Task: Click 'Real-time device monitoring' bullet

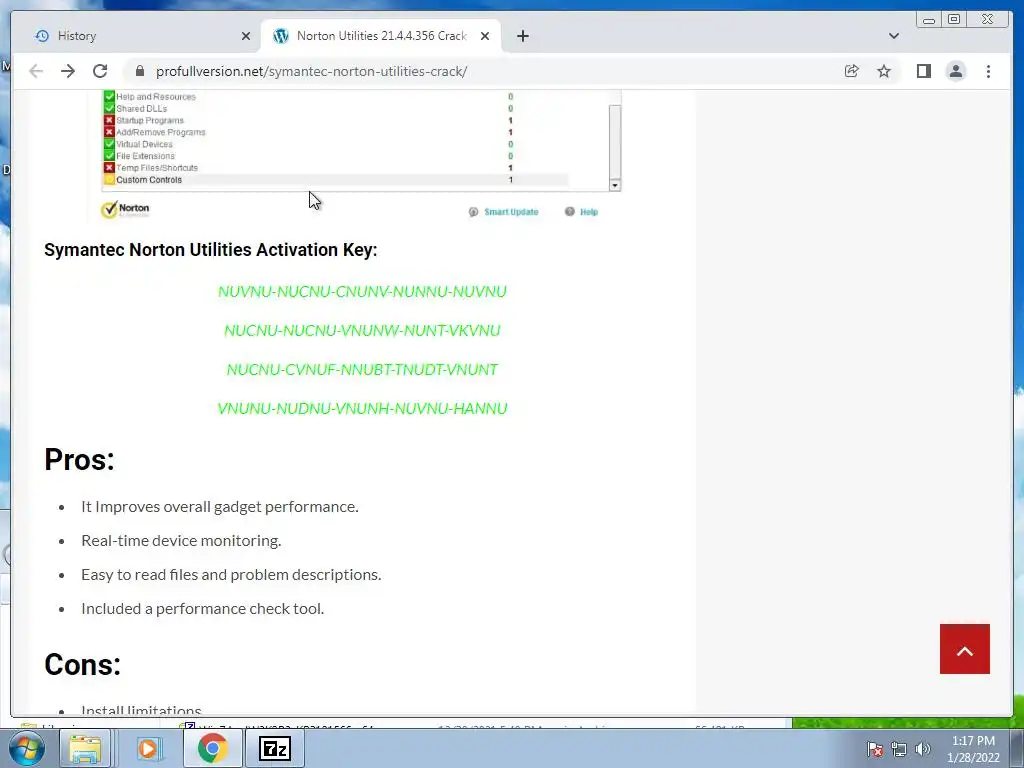Action: click(x=181, y=541)
